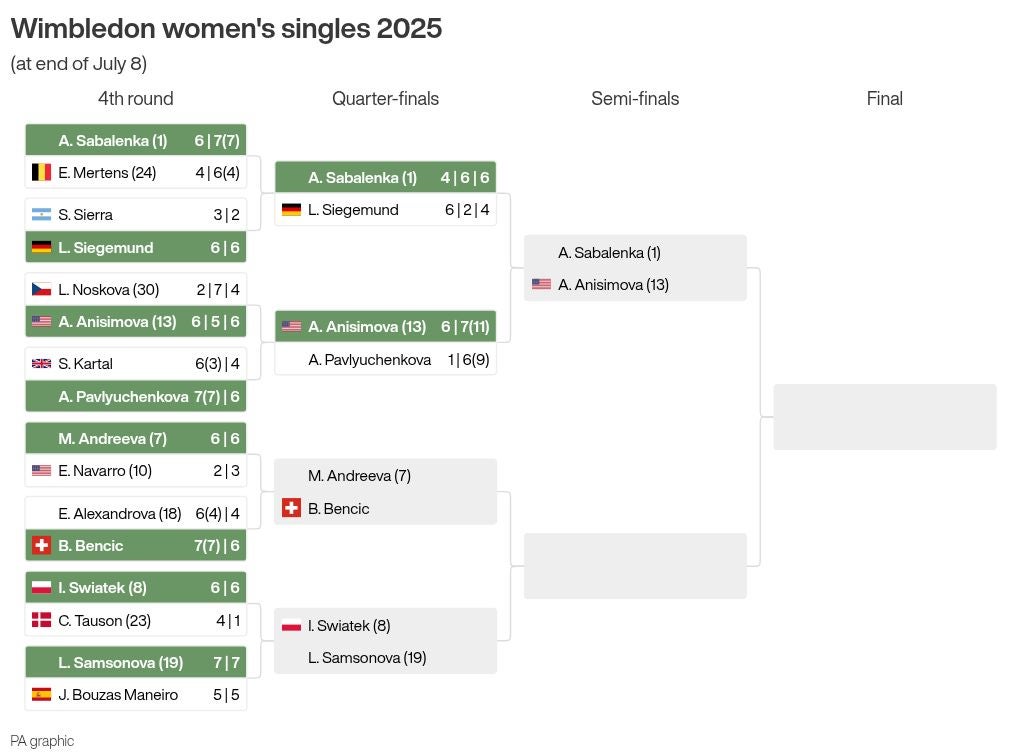Select the Final column heading
Viewport: 1020px width, 756px height.
click(885, 98)
